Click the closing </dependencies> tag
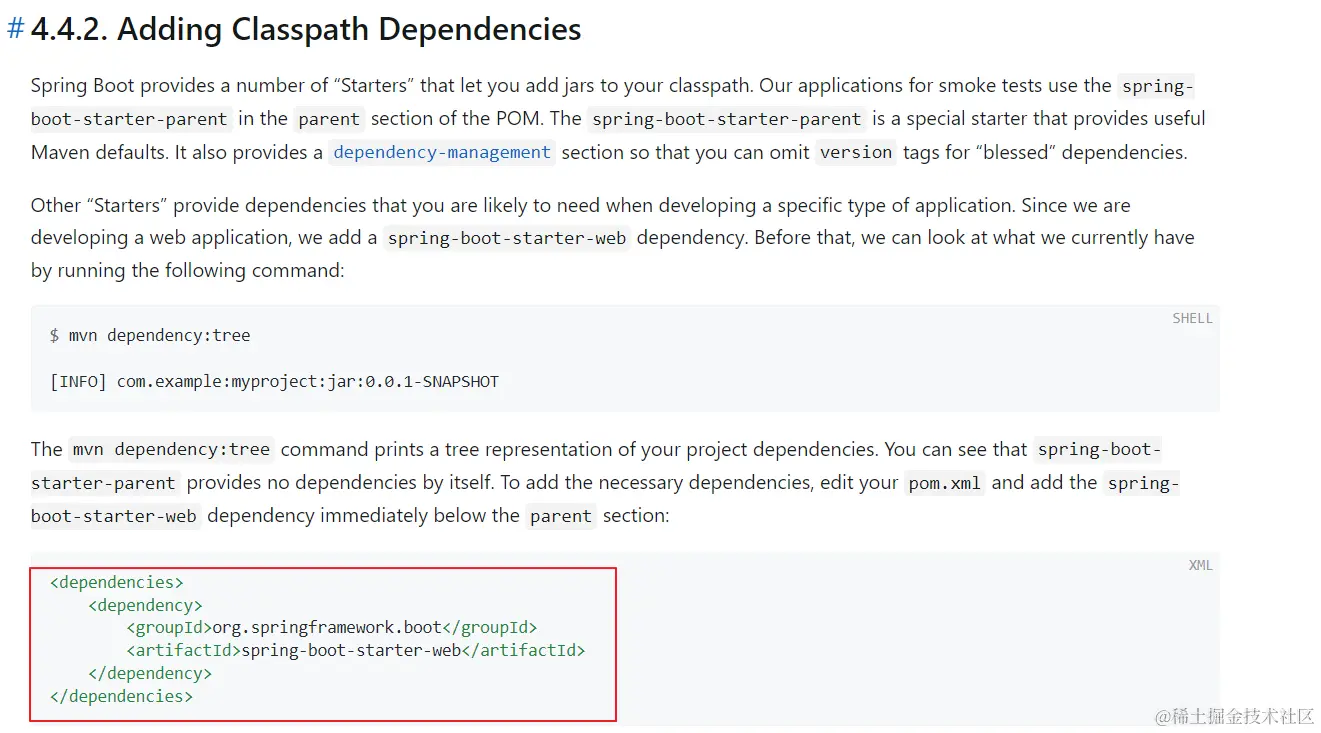The image size is (1321, 733). pos(121,697)
